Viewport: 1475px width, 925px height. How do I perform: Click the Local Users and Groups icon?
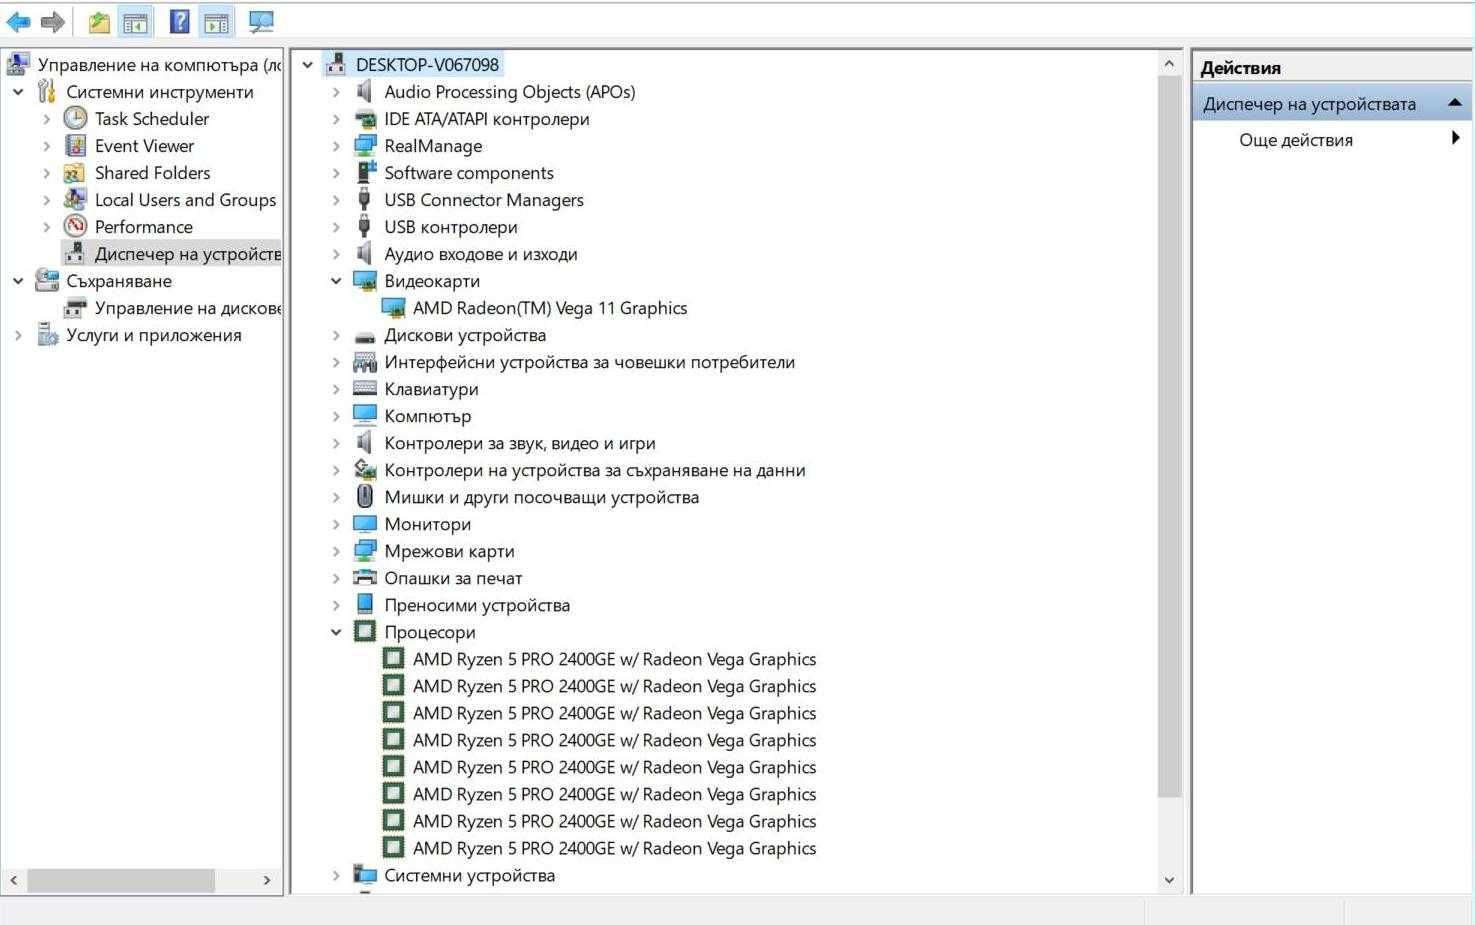pyautogui.click(x=75, y=199)
